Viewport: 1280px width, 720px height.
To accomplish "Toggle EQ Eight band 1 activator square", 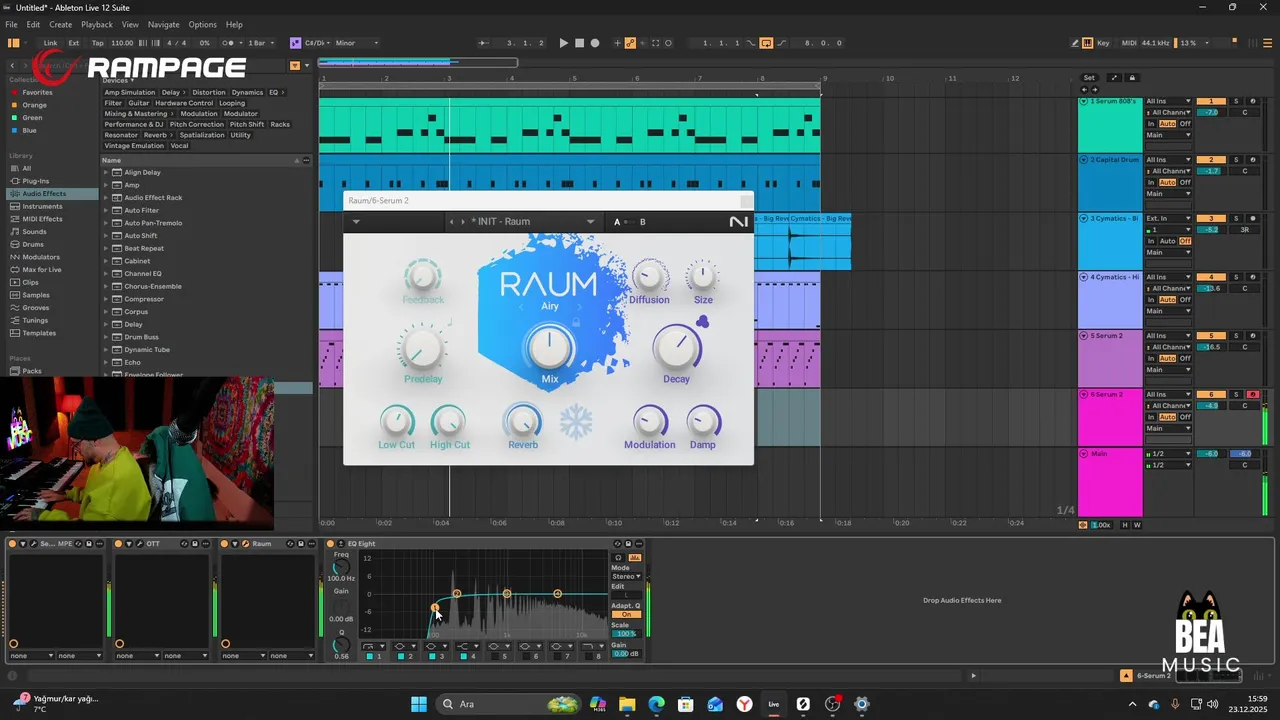I will point(369,656).
